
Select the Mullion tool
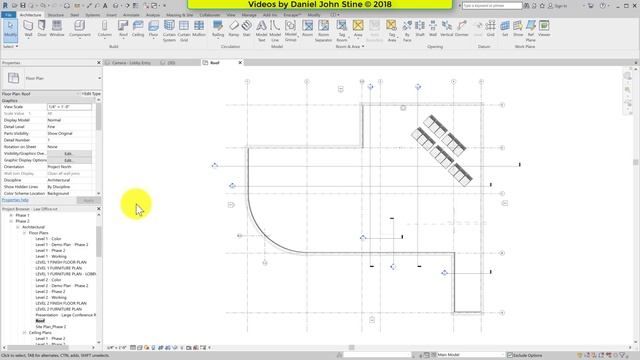coord(199,29)
